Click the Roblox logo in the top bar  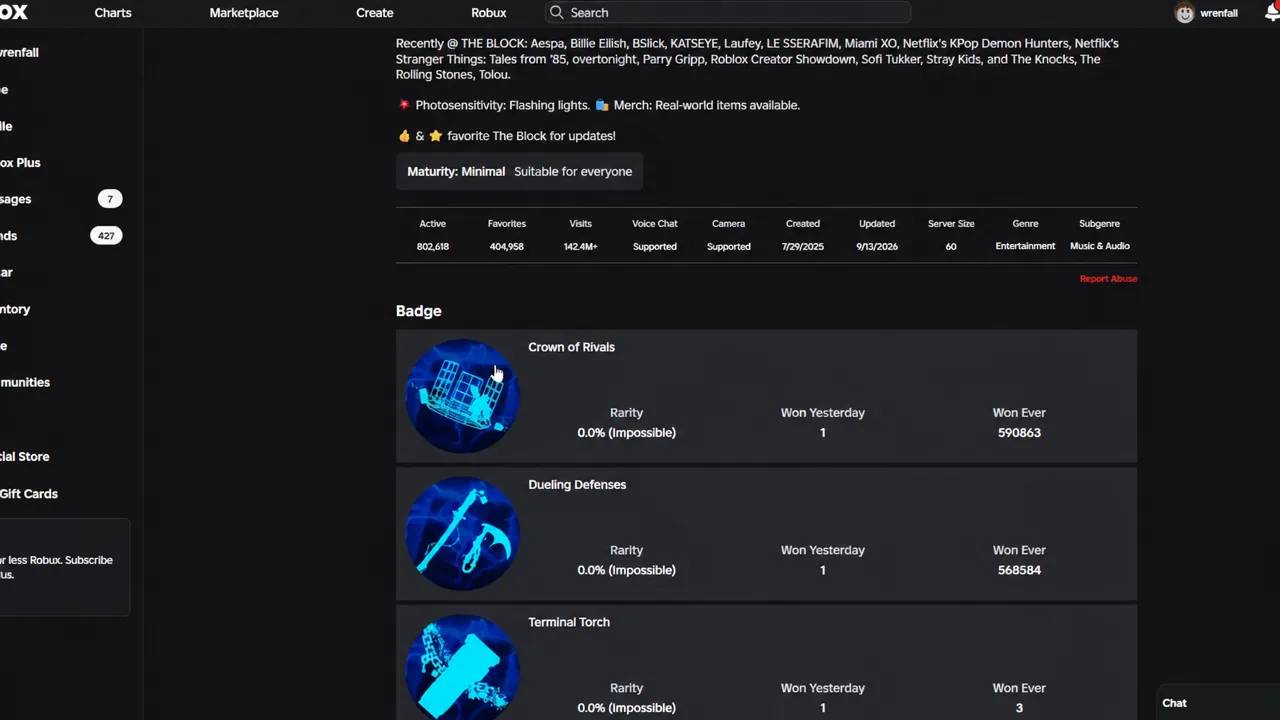coord(14,12)
